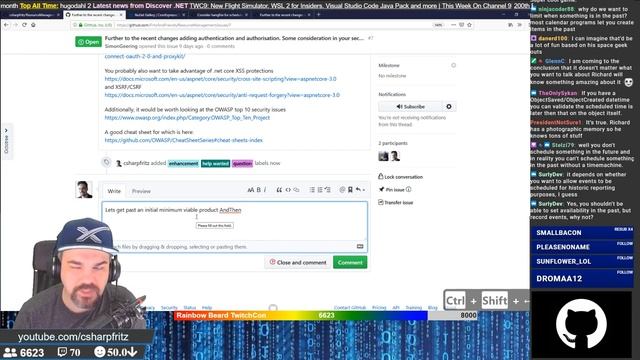
Task: Insert a quote in the comment editor
Action: point(279,190)
